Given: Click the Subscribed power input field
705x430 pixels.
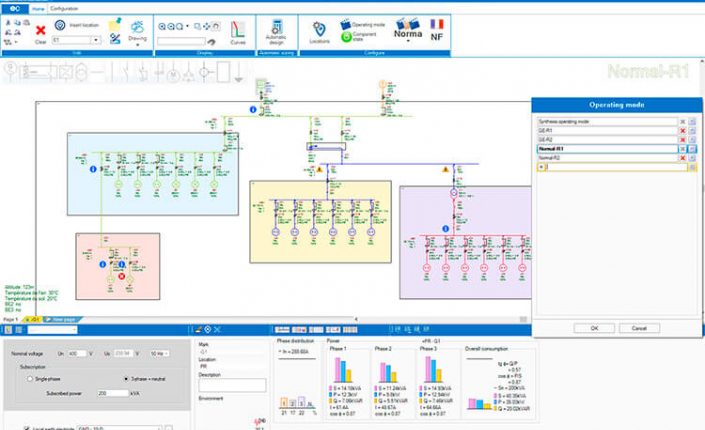Looking at the screenshot, I should [x=113, y=393].
